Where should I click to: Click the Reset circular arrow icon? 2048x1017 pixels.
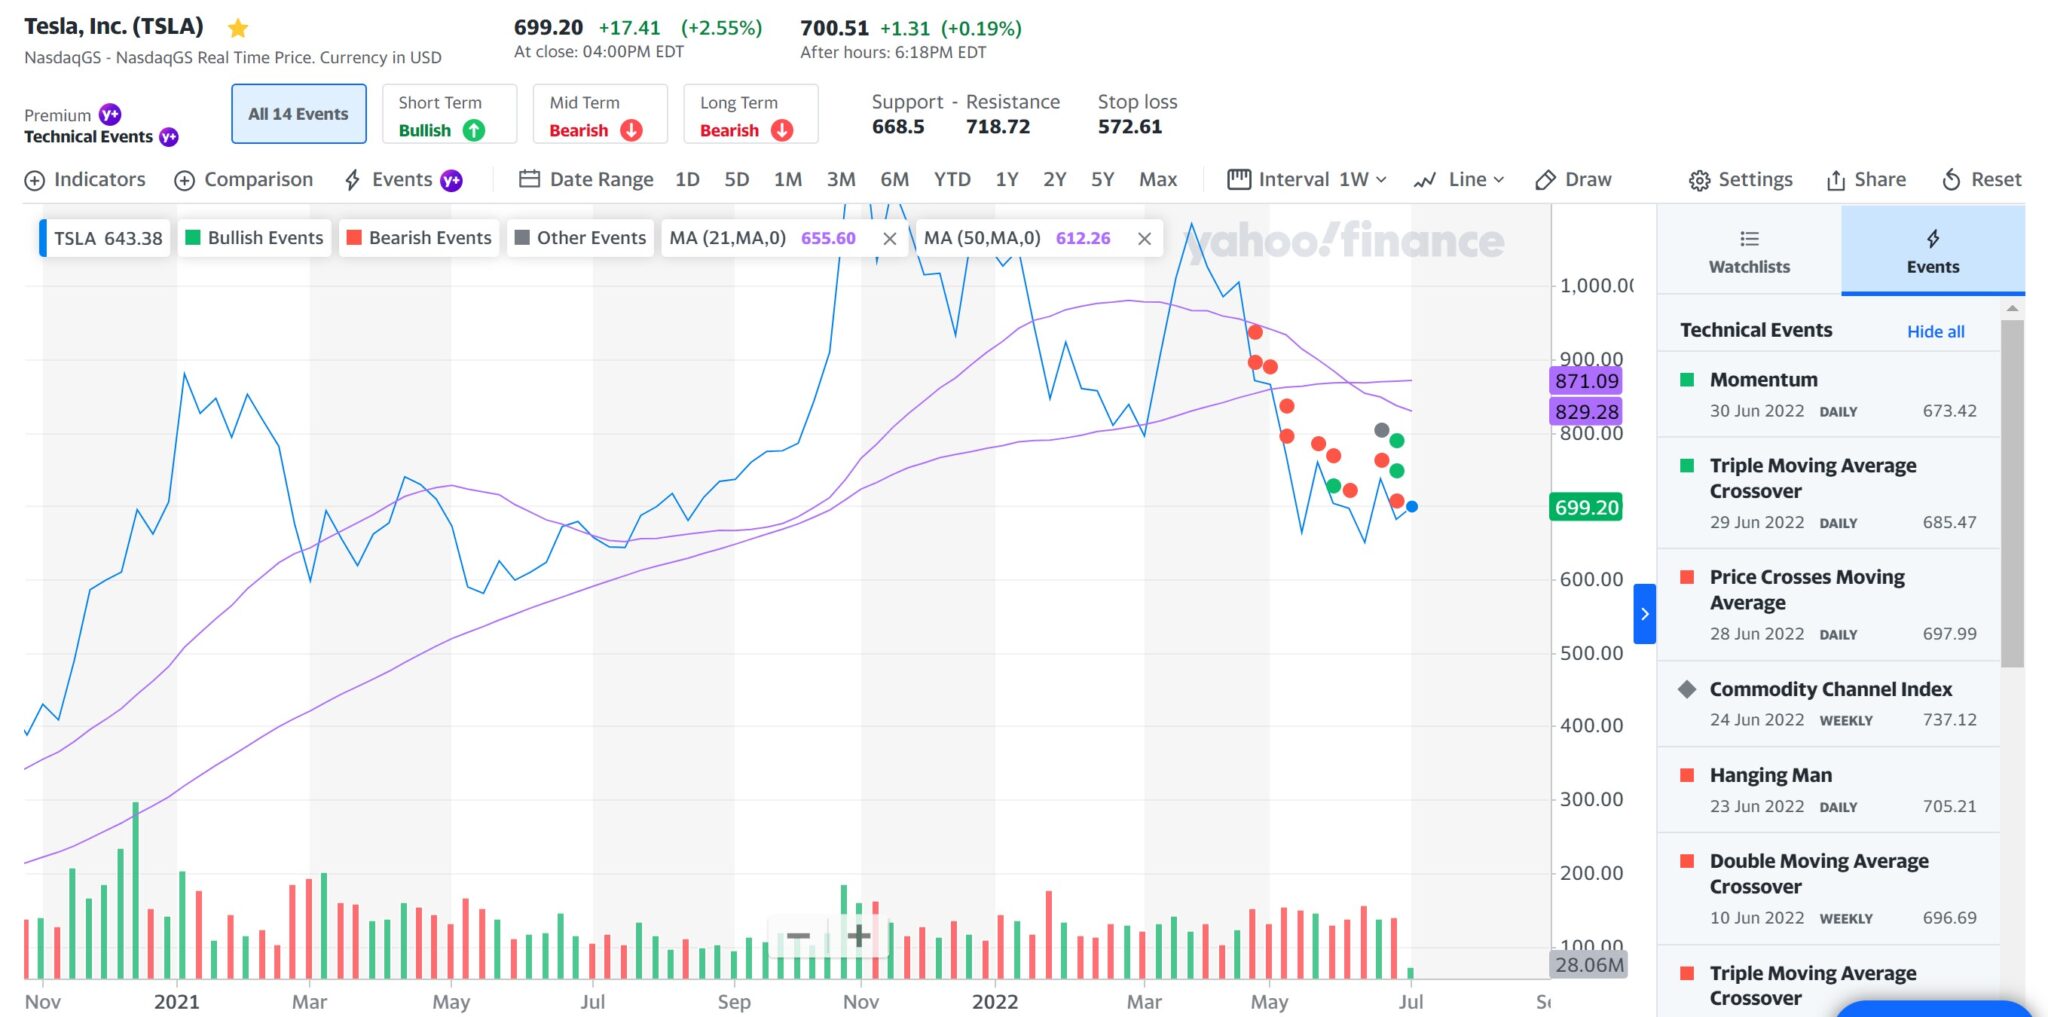pyautogui.click(x=1951, y=180)
